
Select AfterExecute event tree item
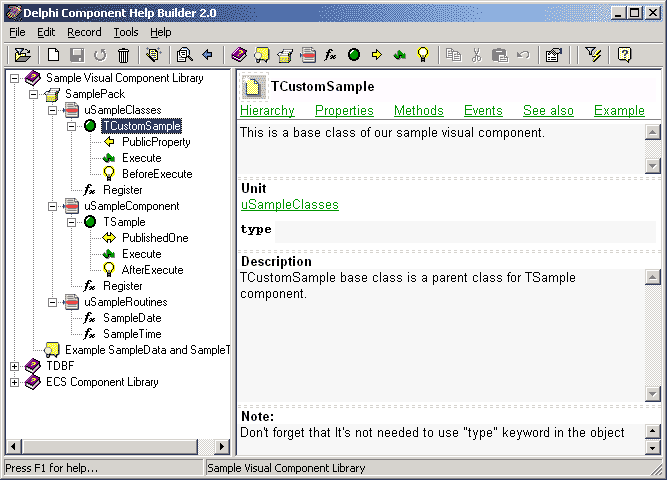tap(152, 270)
